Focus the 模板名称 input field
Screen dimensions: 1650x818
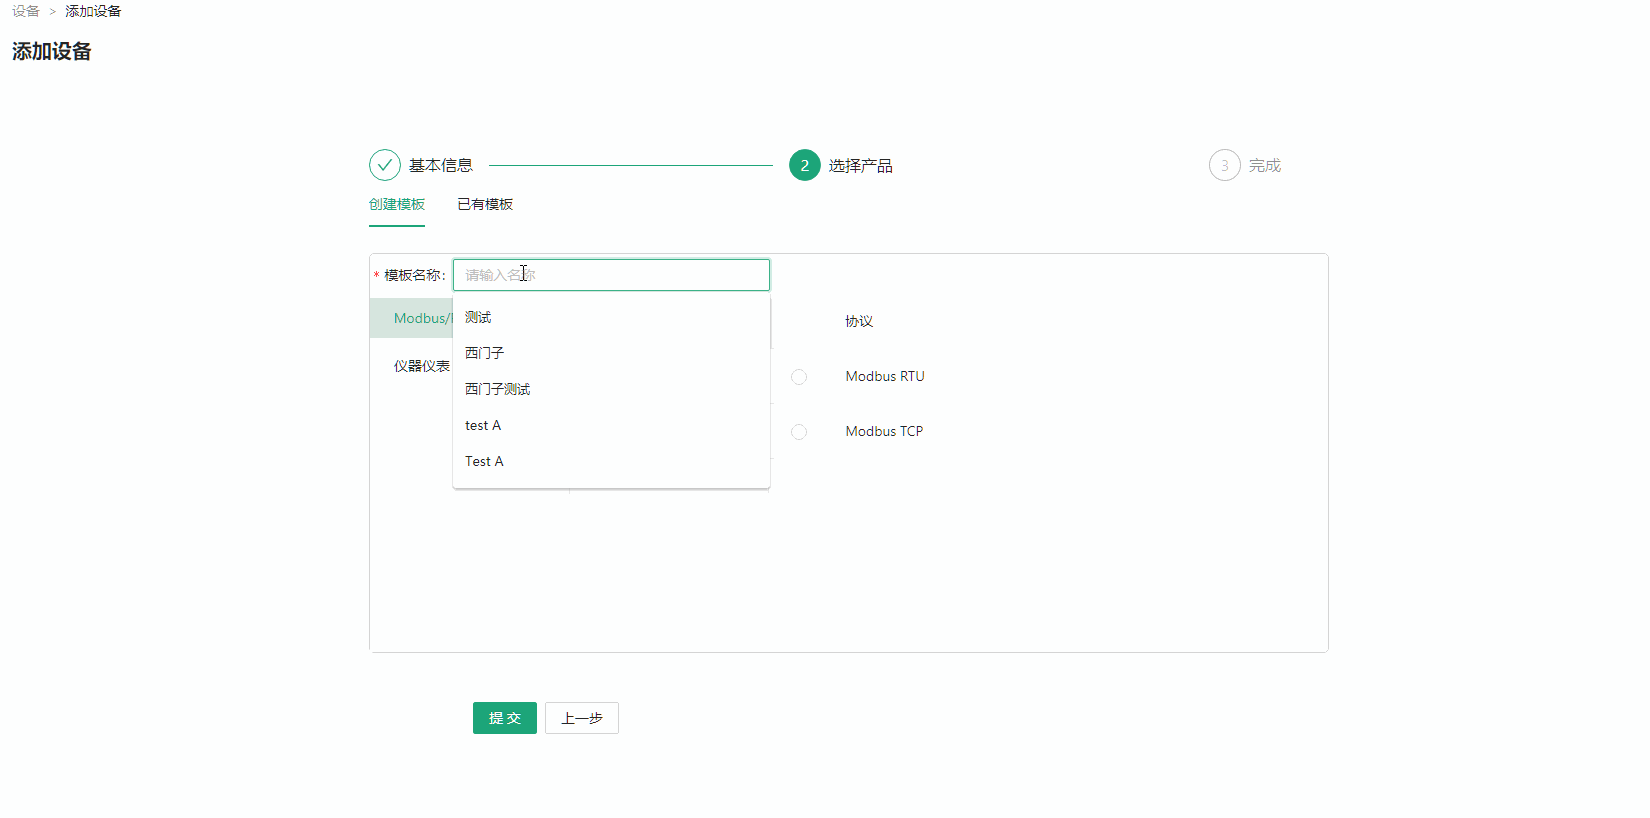click(x=611, y=275)
